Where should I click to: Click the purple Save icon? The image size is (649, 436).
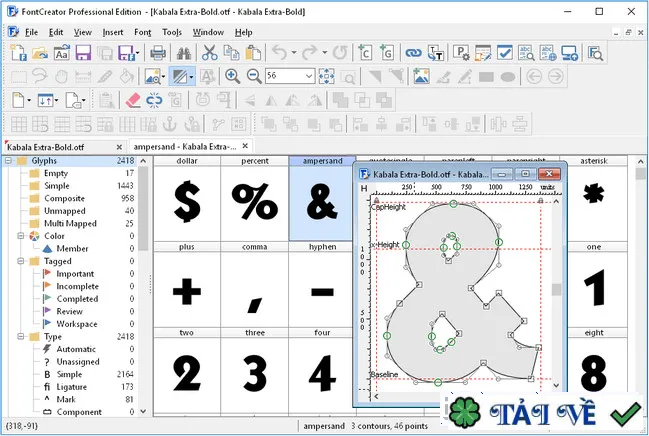tap(83, 53)
